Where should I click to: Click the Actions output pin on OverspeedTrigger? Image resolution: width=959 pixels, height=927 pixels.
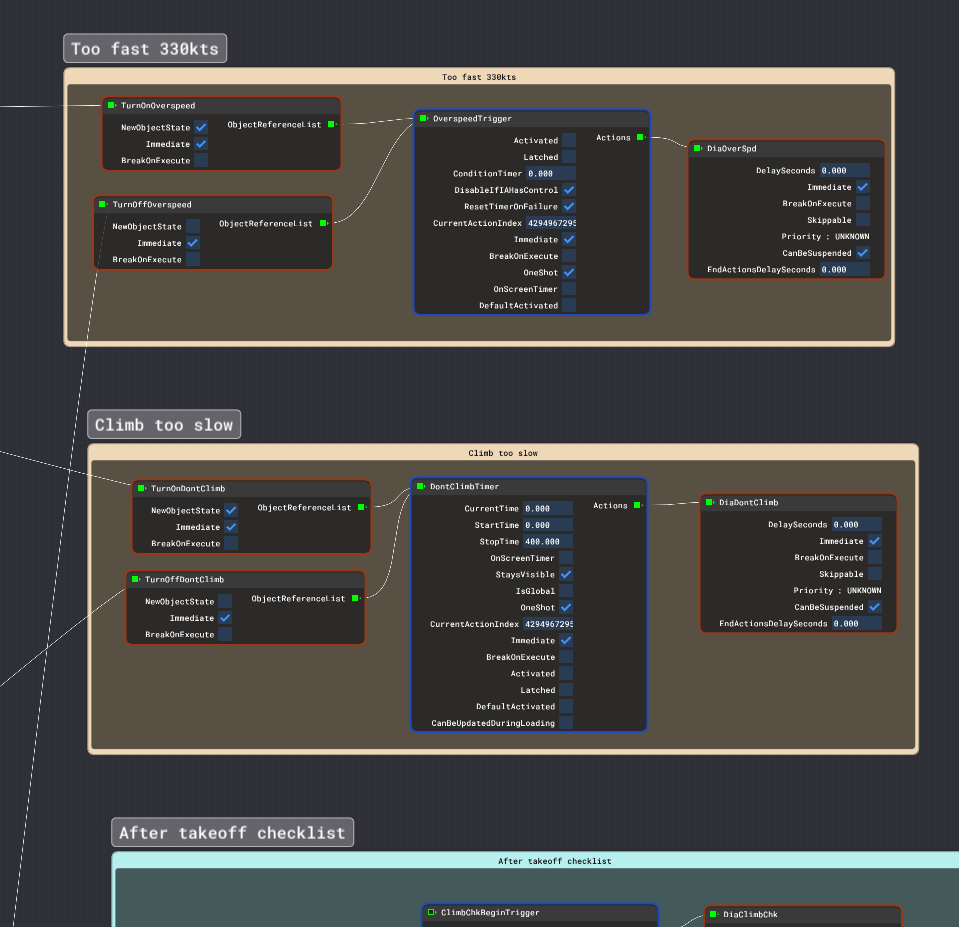coord(640,137)
